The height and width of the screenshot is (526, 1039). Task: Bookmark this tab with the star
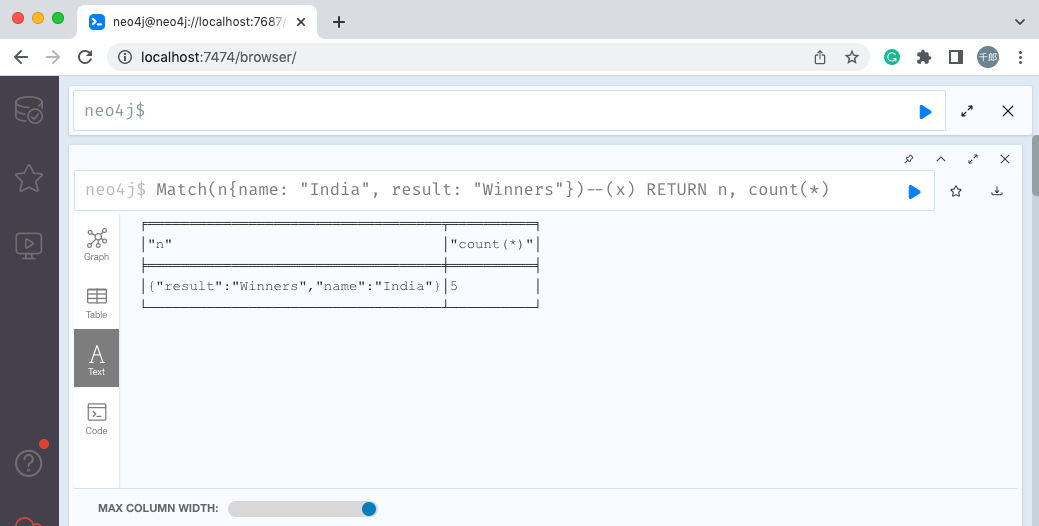[852, 57]
